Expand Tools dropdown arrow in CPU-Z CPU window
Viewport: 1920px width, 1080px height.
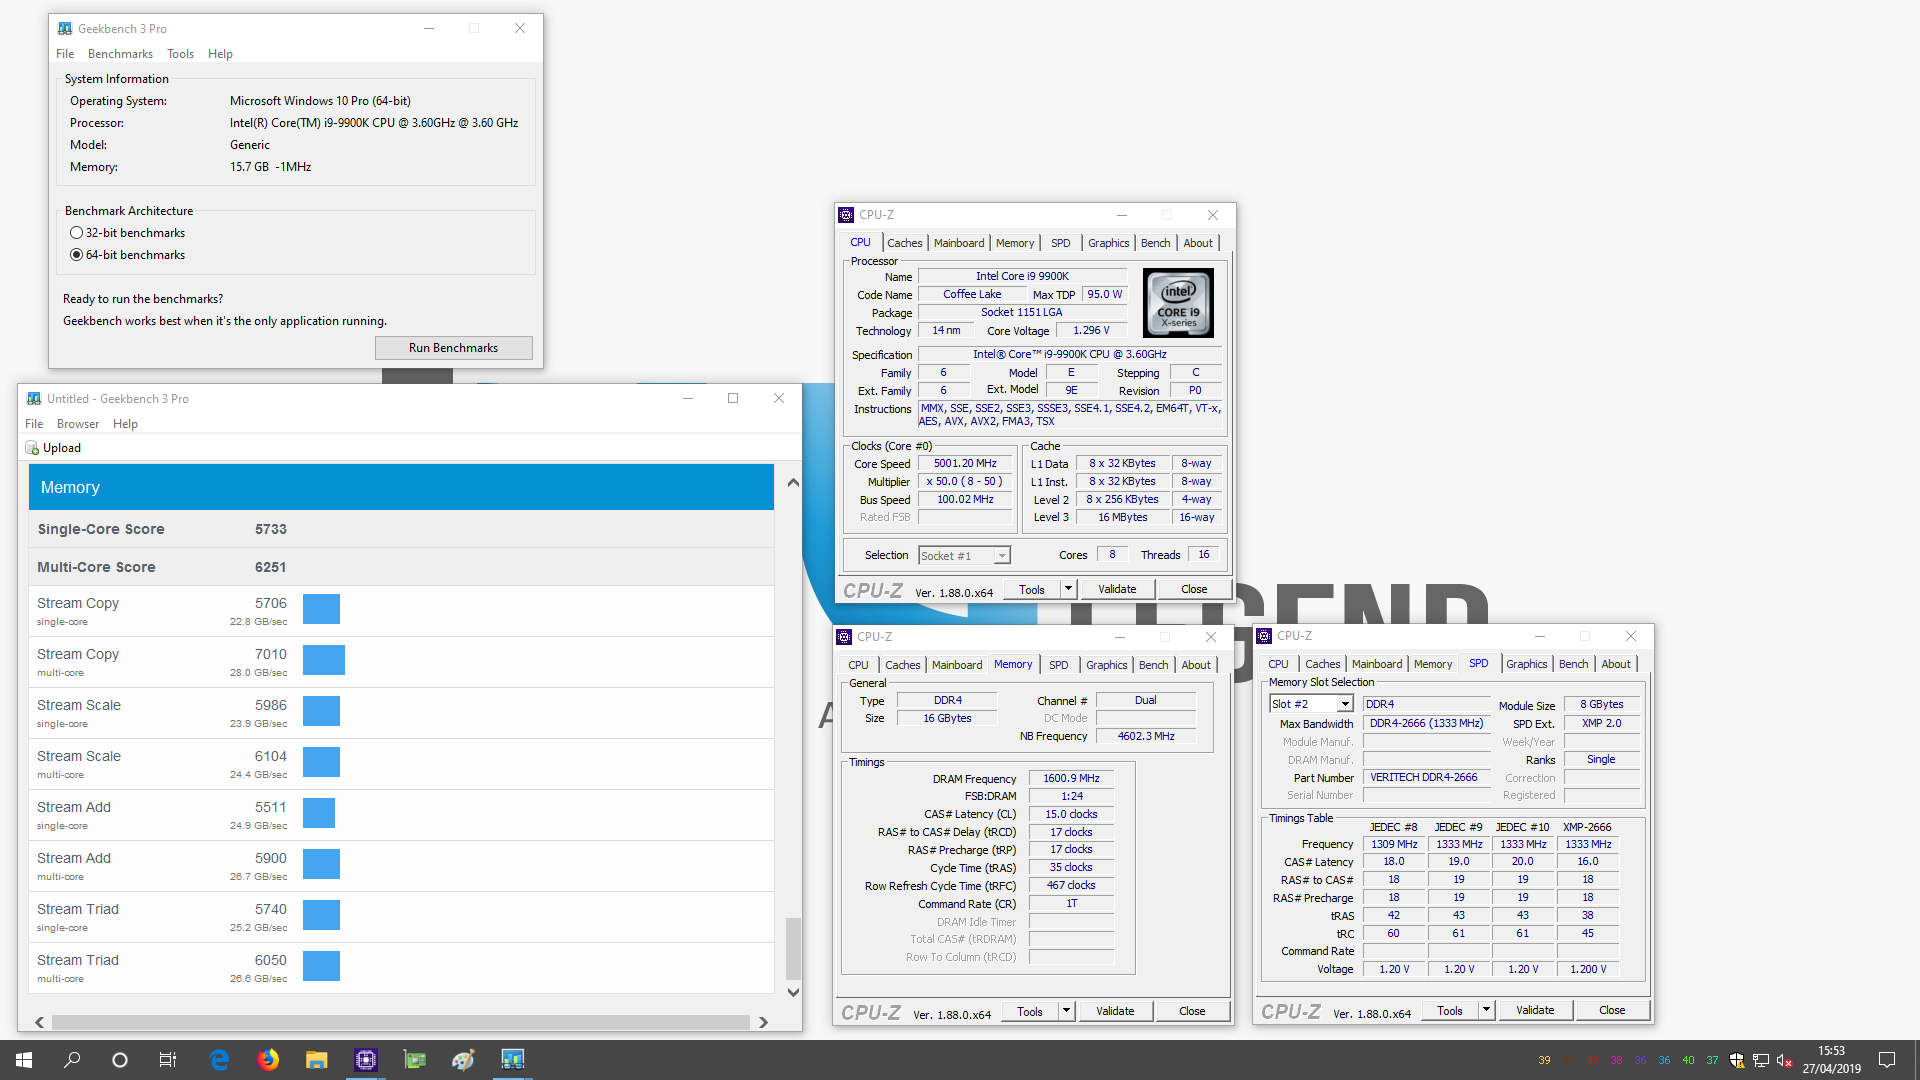1068,589
